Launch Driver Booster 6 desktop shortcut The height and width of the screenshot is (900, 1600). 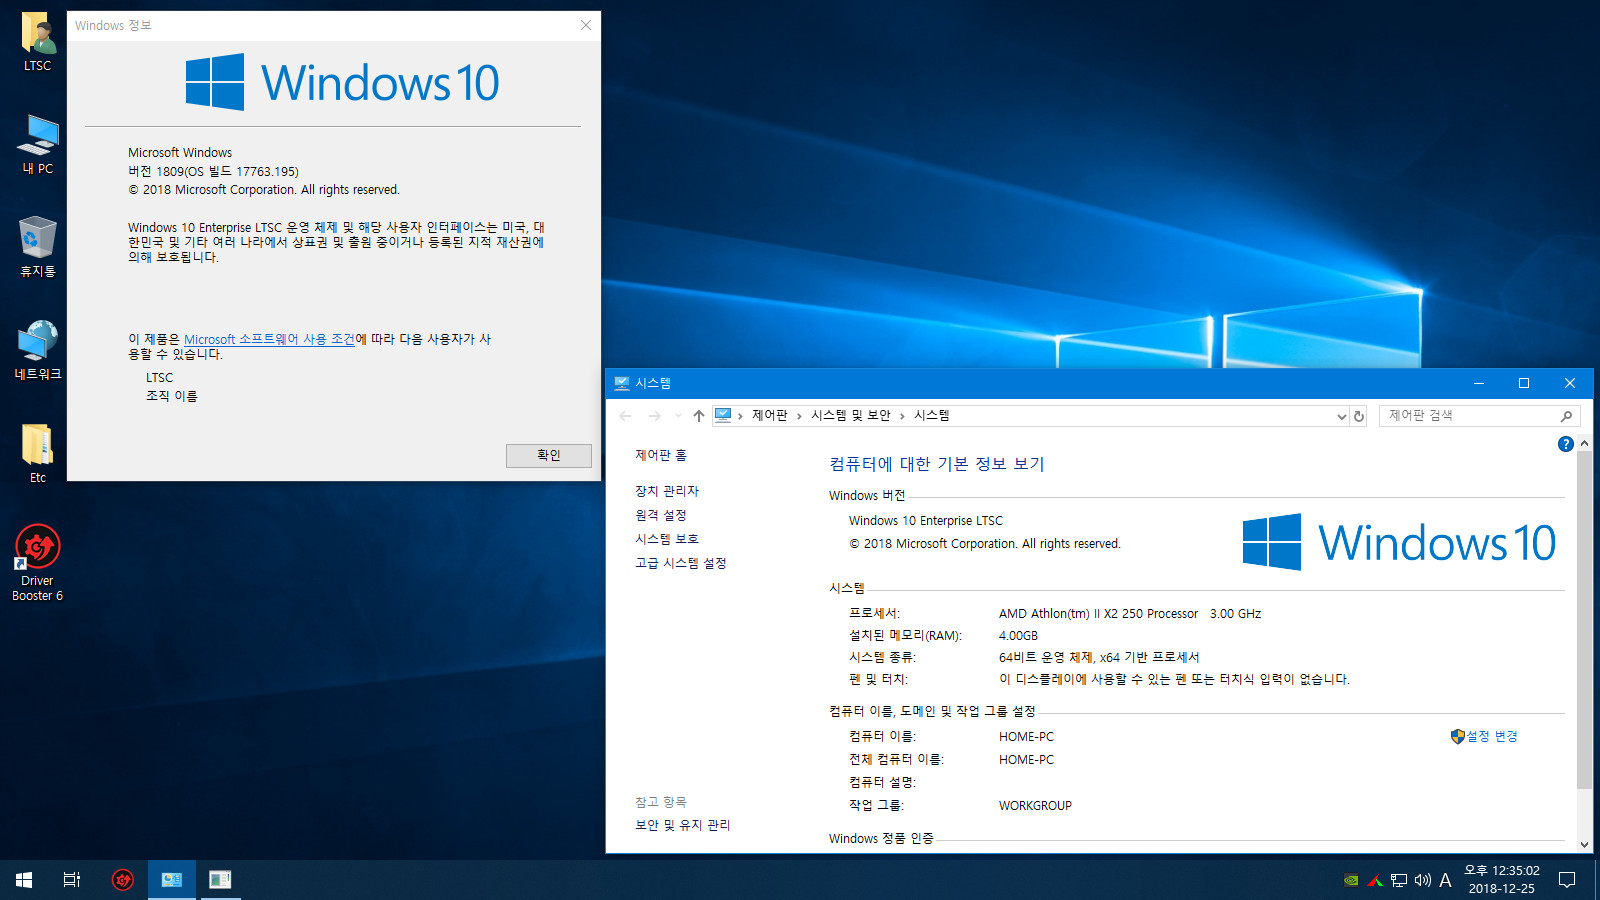(38, 563)
